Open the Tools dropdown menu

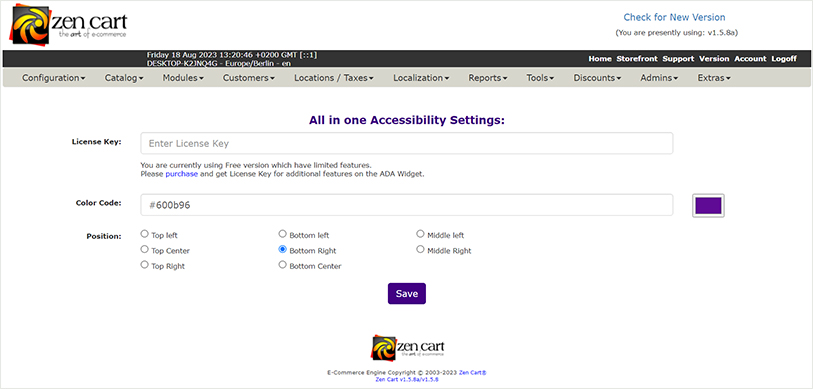[x=540, y=78]
